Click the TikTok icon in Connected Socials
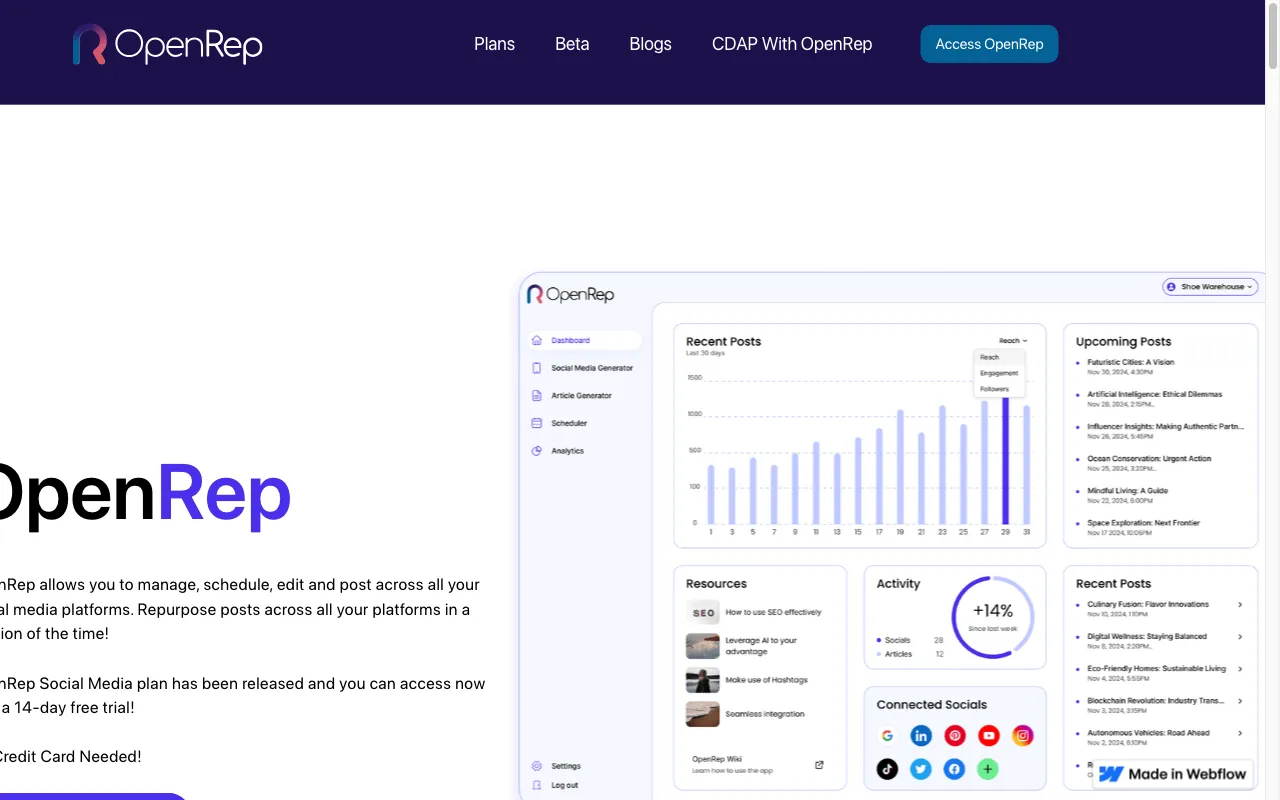Image resolution: width=1280 pixels, height=800 pixels. click(x=887, y=769)
